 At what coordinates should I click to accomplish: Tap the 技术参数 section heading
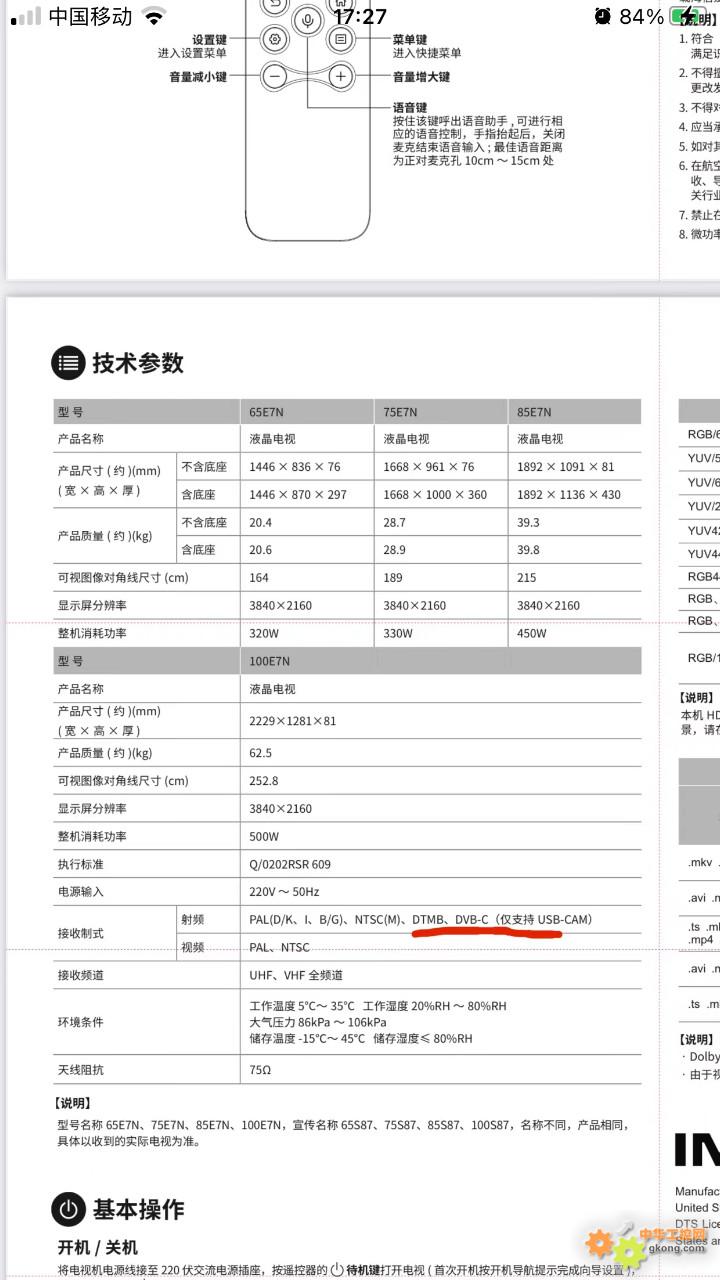[138, 363]
